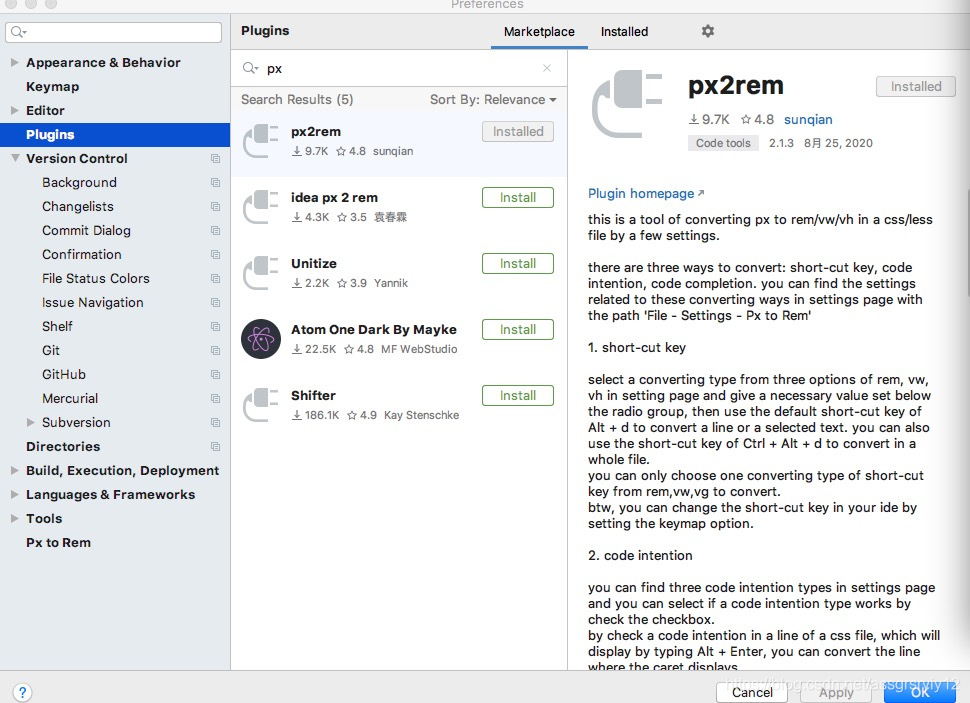Click the project-level icon beside Mercurial

coord(215,399)
